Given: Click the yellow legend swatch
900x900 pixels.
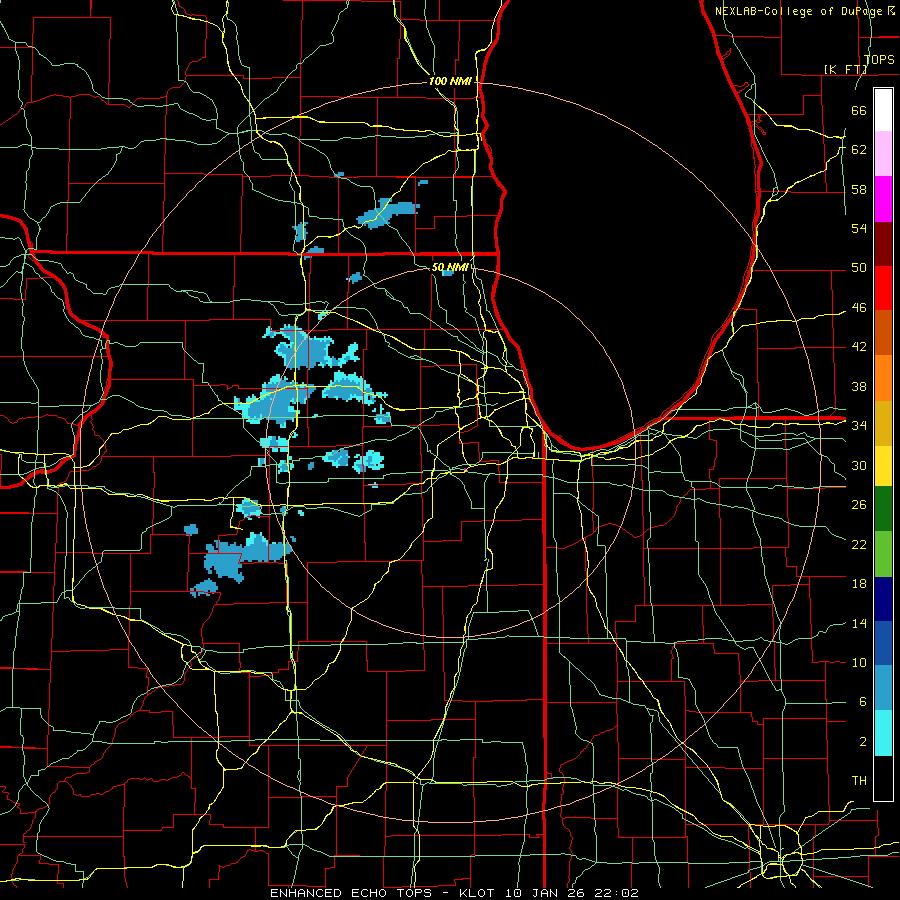Looking at the screenshot, I should tap(883, 465).
